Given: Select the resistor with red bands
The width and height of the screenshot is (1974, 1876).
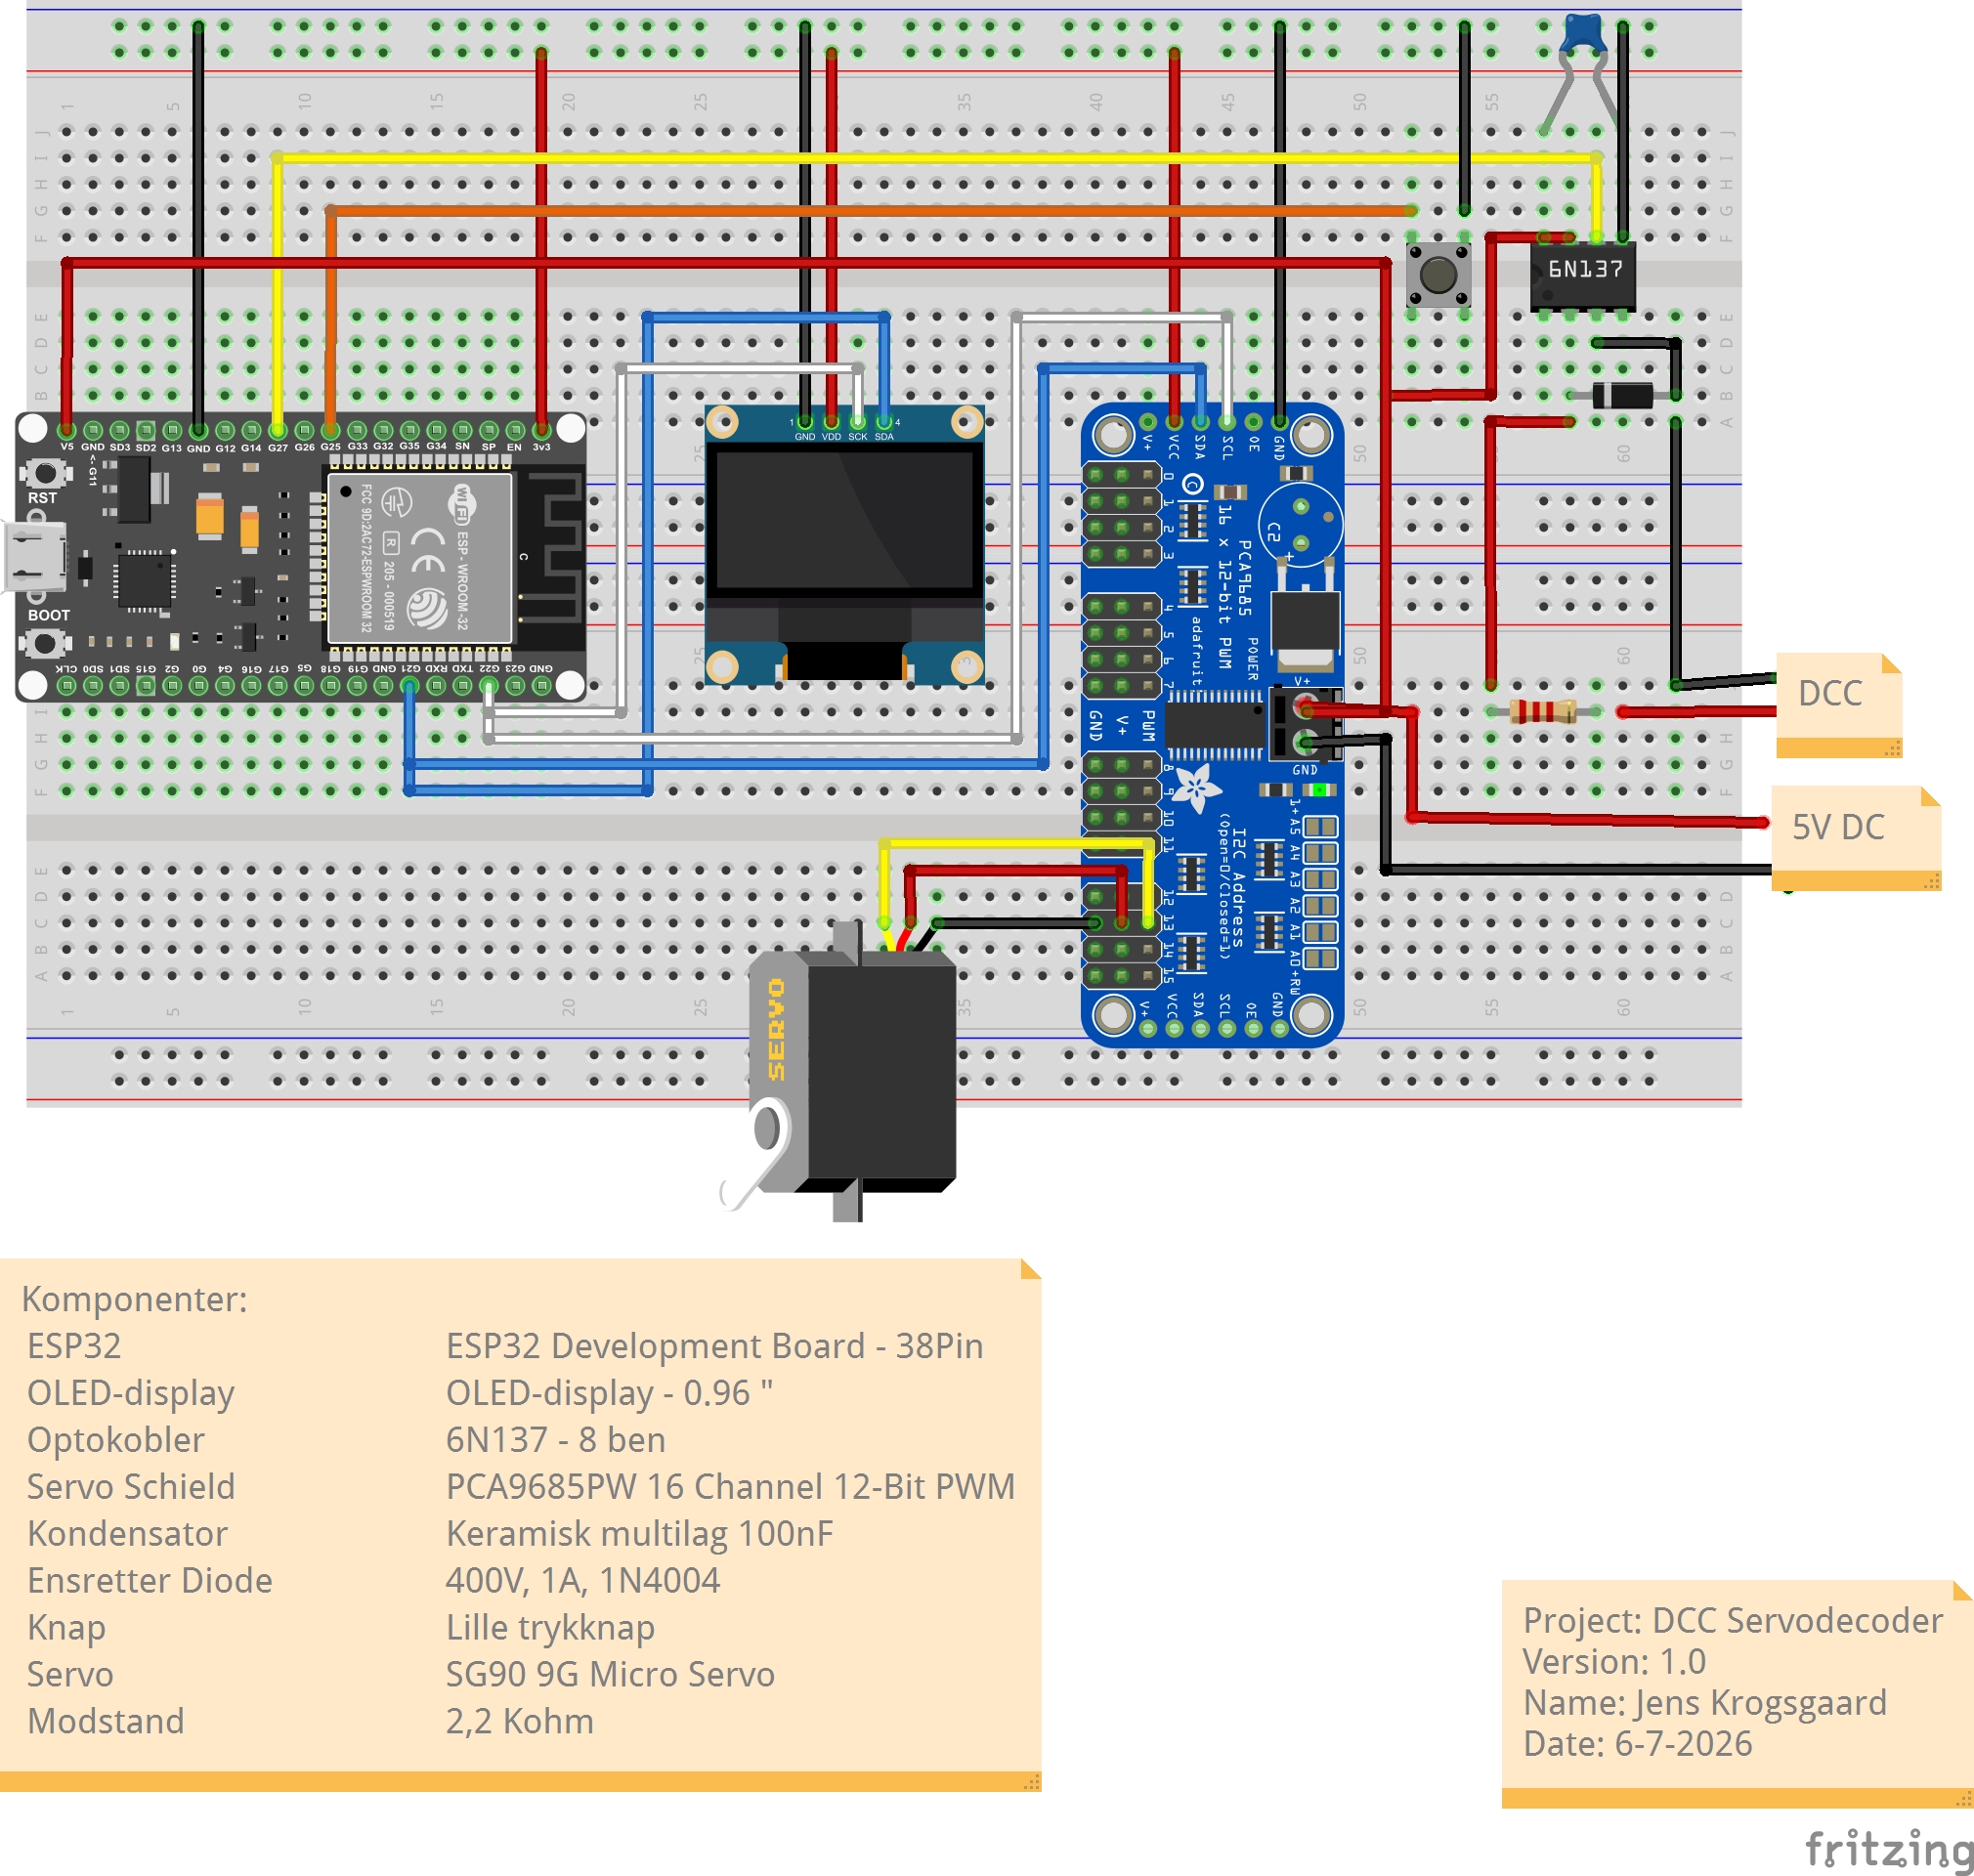Looking at the screenshot, I should [x=1542, y=711].
